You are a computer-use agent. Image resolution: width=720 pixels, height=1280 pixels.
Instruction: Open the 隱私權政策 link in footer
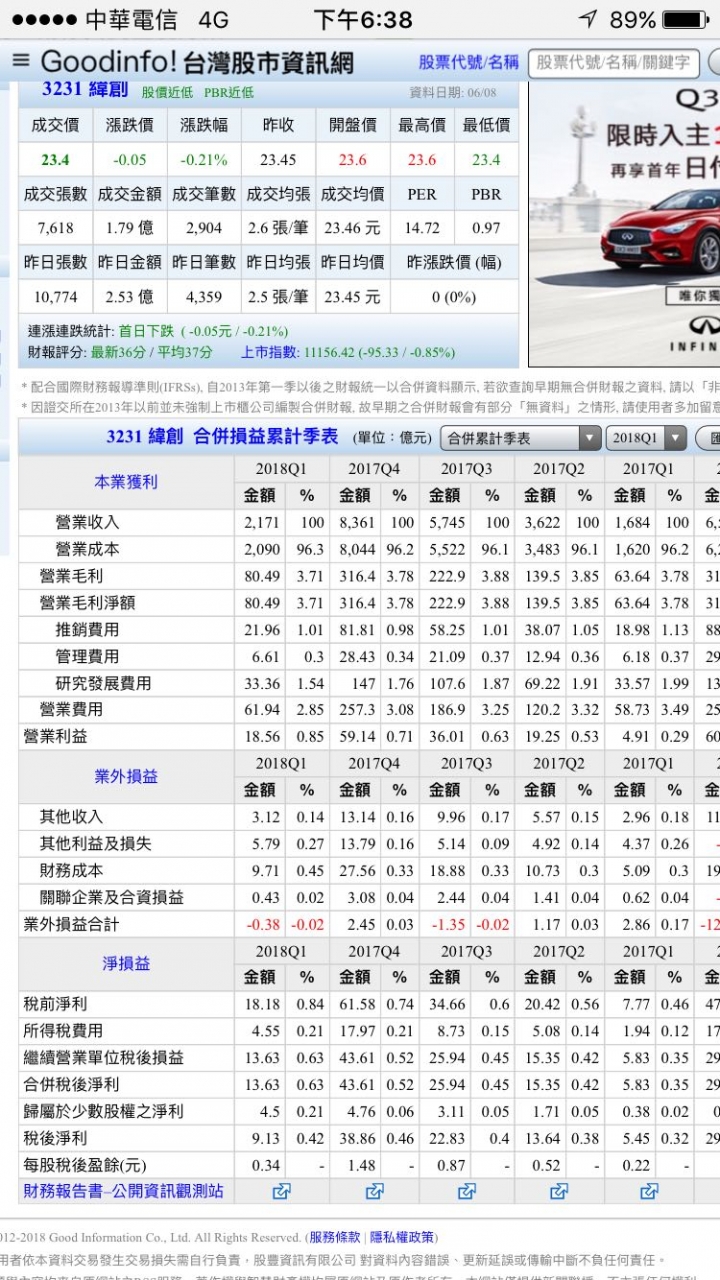click(x=402, y=1238)
